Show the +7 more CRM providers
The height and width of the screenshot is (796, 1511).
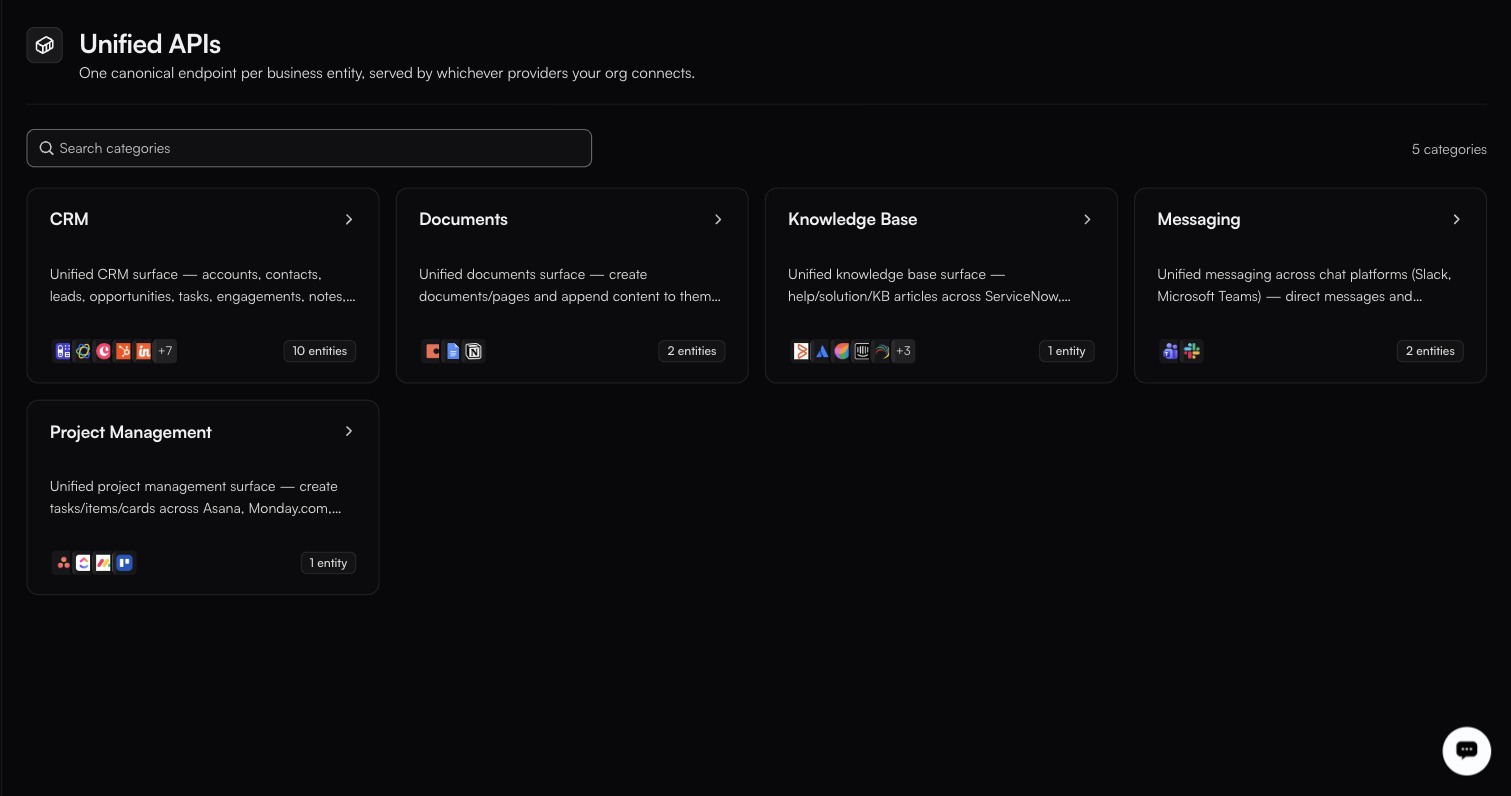pyautogui.click(x=165, y=351)
